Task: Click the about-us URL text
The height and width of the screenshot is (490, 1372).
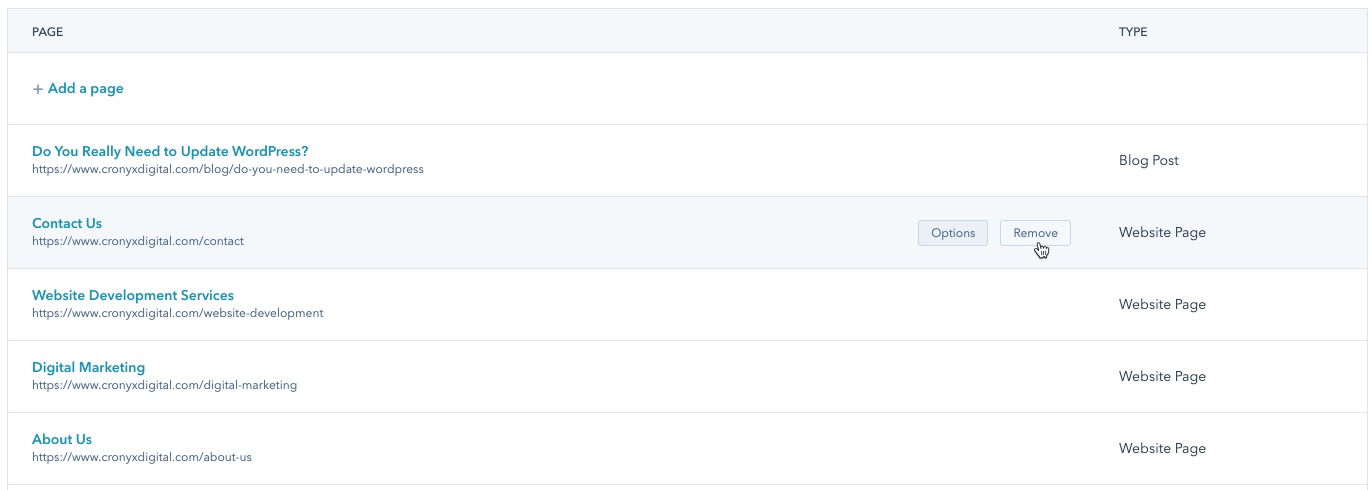Action: click(142, 457)
